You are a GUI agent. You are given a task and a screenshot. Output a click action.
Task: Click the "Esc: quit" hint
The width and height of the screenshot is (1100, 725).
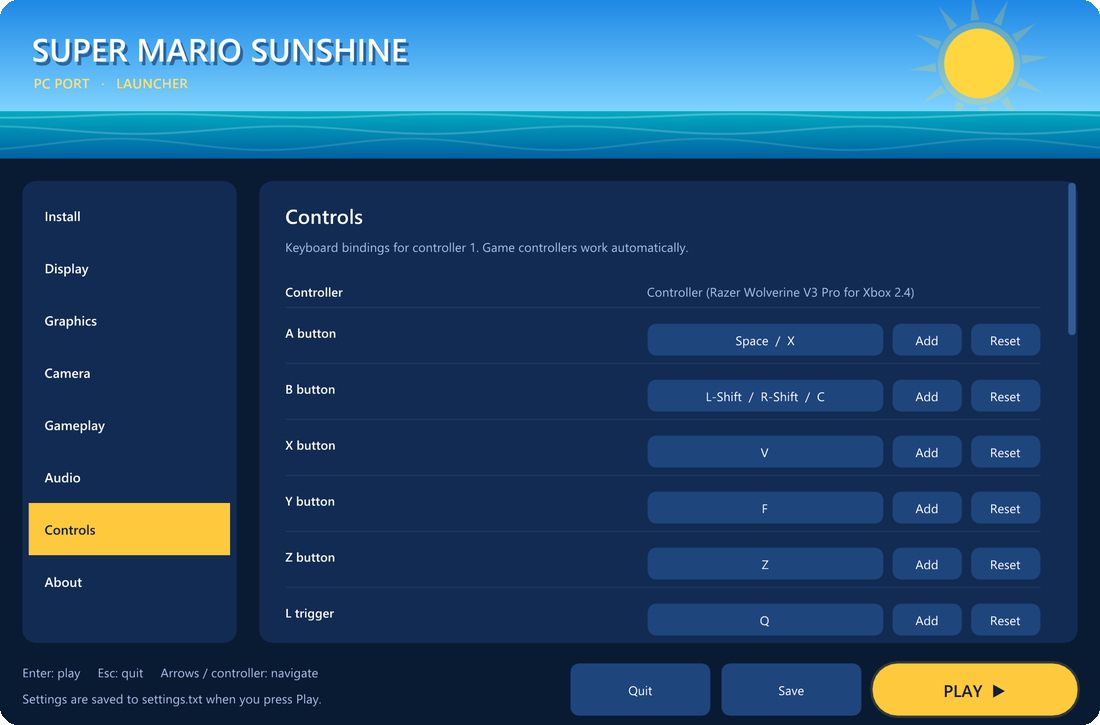click(120, 673)
